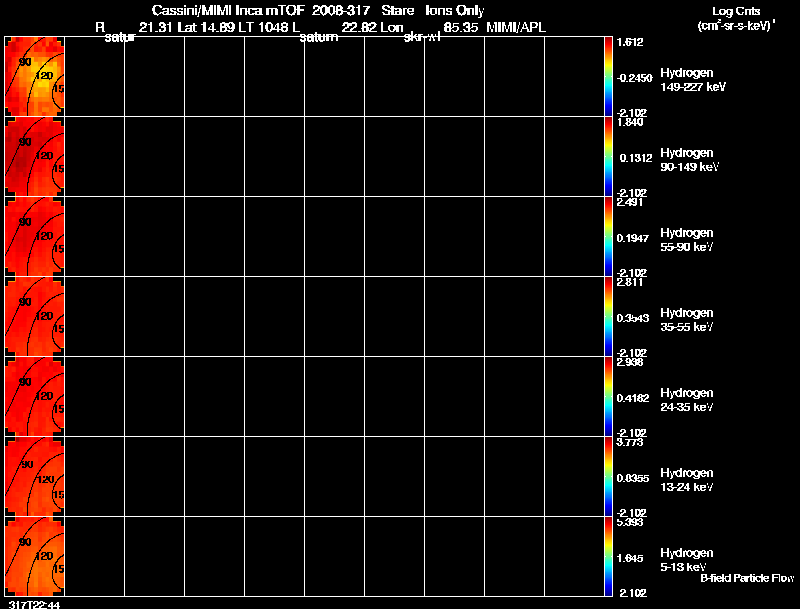
Task: Click the 'Hydrogen 5-13 keV' label
Action: coord(687,560)
